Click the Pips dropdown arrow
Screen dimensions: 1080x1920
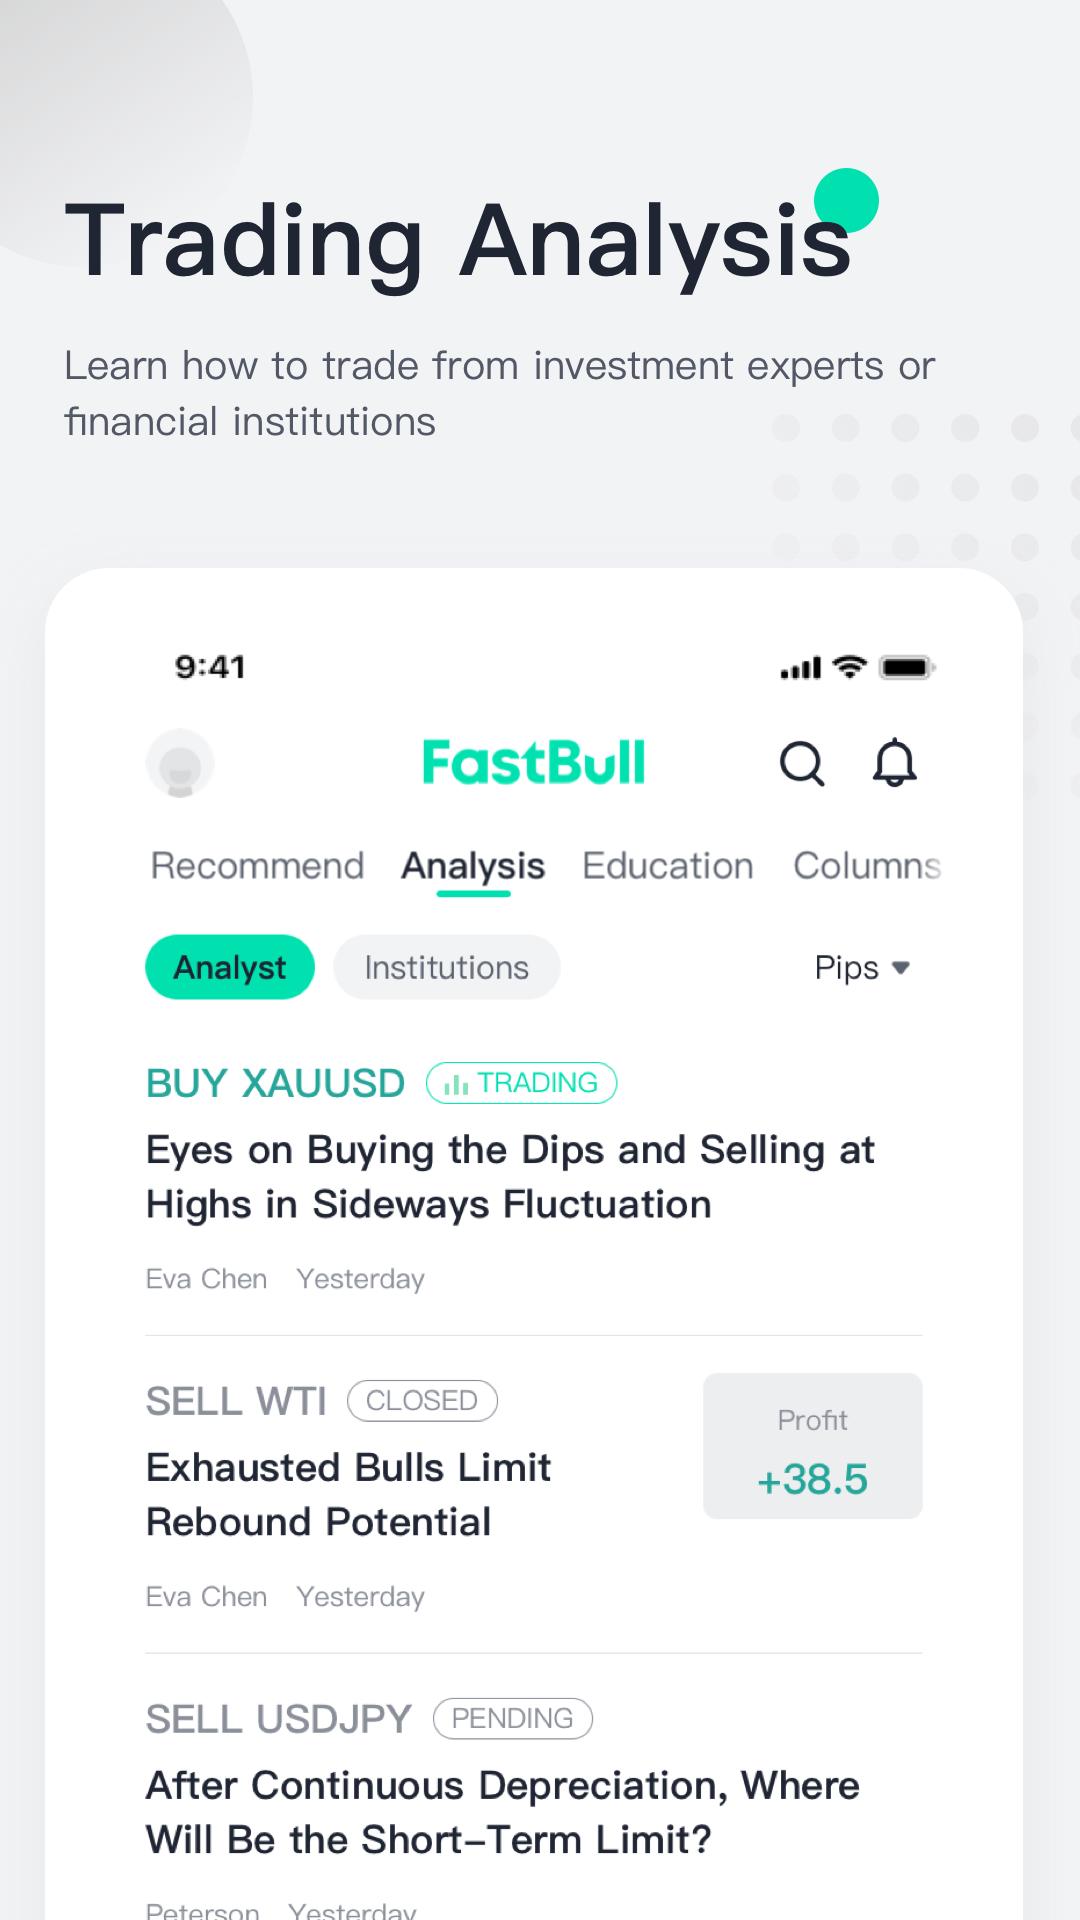click(900, 968)
